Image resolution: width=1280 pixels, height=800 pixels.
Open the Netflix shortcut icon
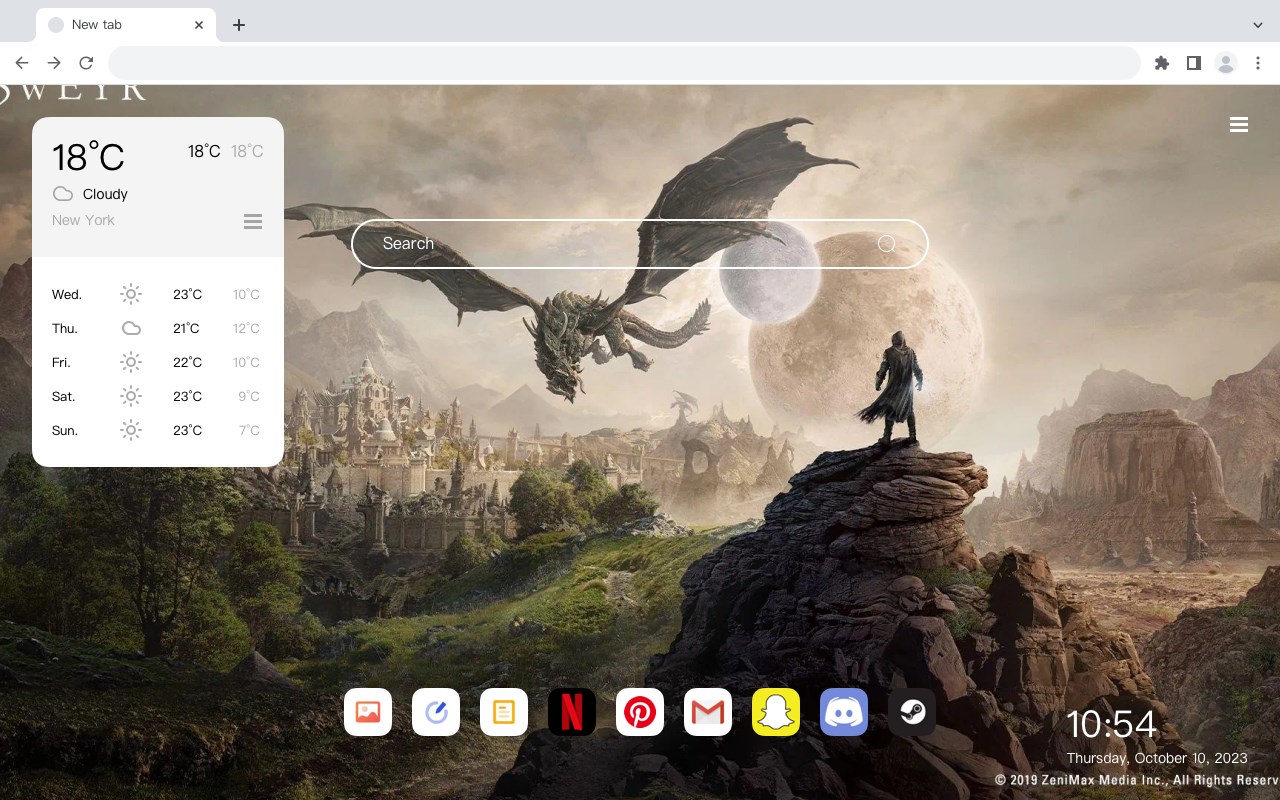coord(572,712)
